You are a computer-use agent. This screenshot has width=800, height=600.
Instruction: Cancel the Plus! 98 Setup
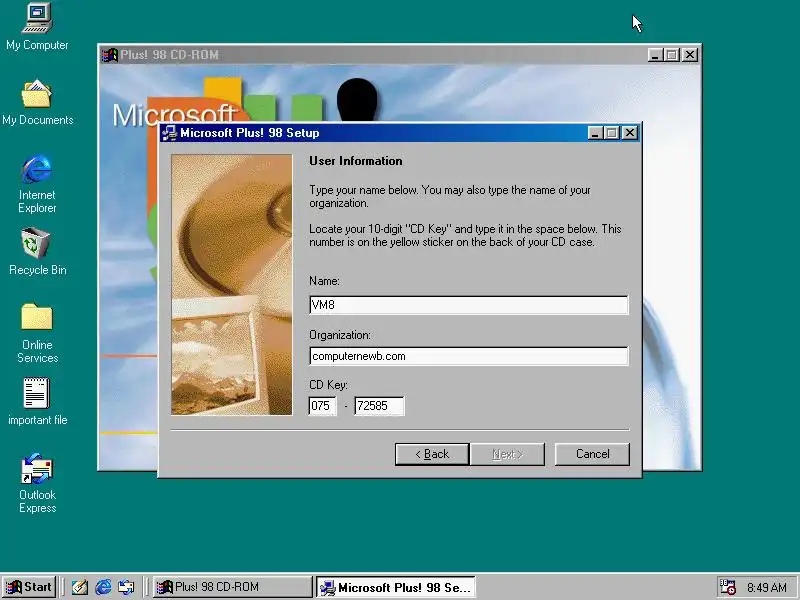[592, 454]
